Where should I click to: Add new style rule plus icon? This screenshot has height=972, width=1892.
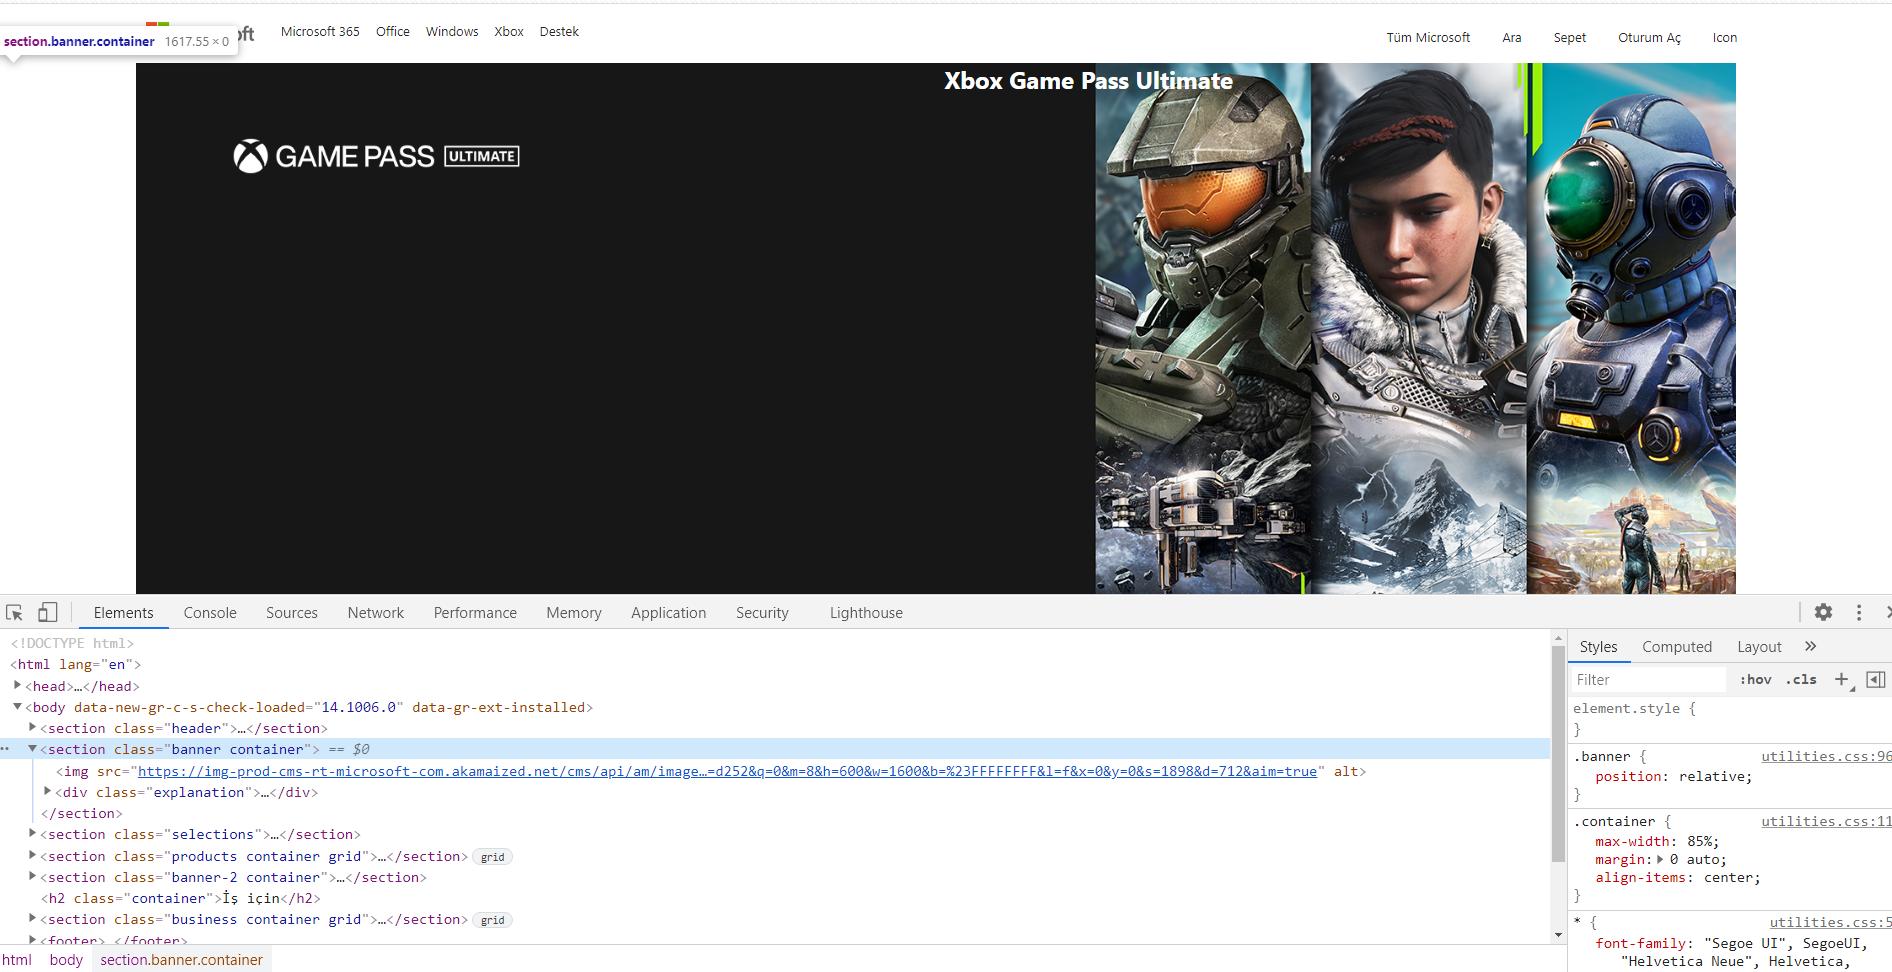1842,680
